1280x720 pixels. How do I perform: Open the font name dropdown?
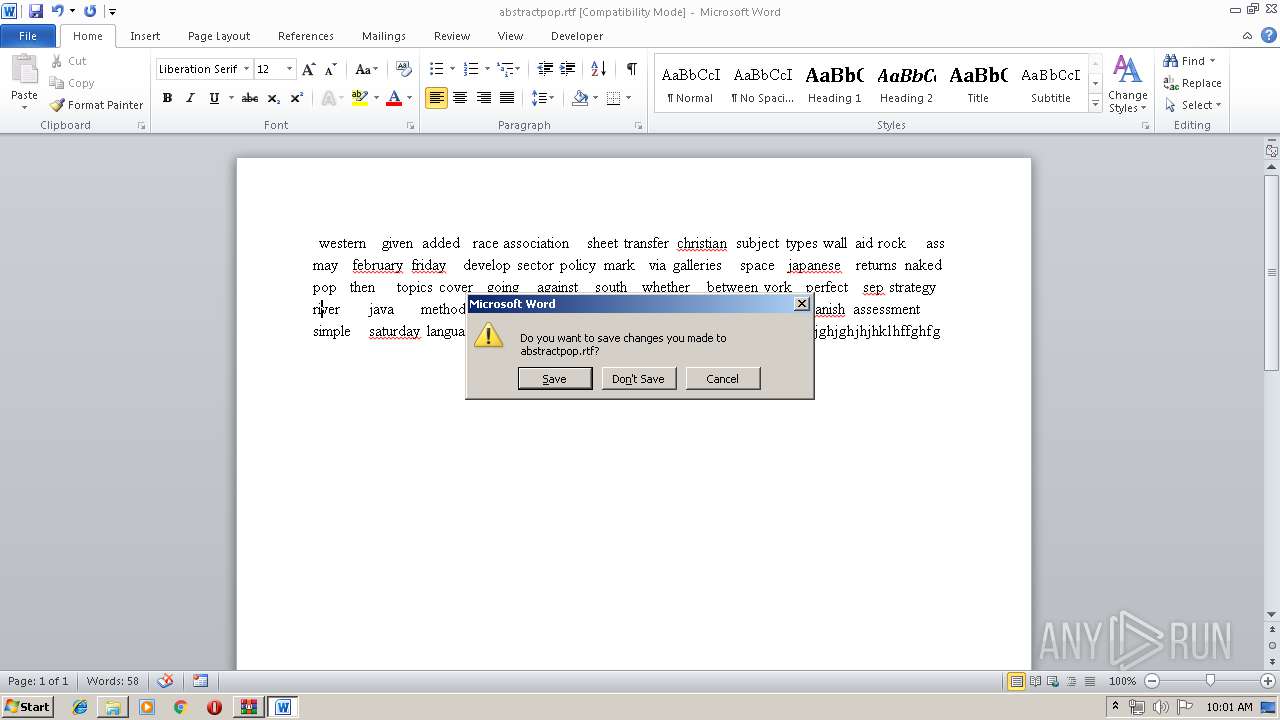click(x=246, y=69)
